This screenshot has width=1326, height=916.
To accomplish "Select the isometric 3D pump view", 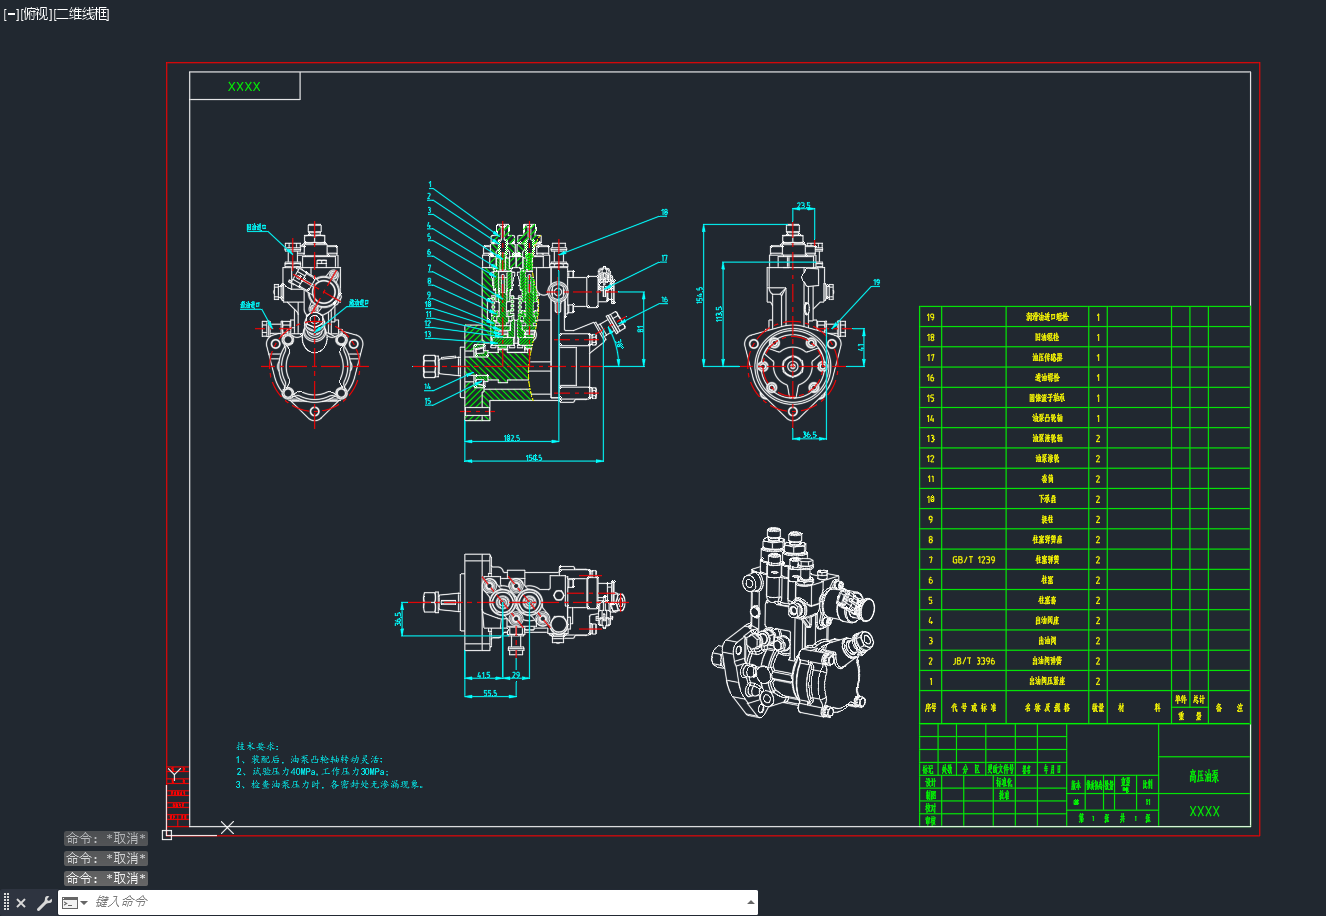I will (794, 625).
